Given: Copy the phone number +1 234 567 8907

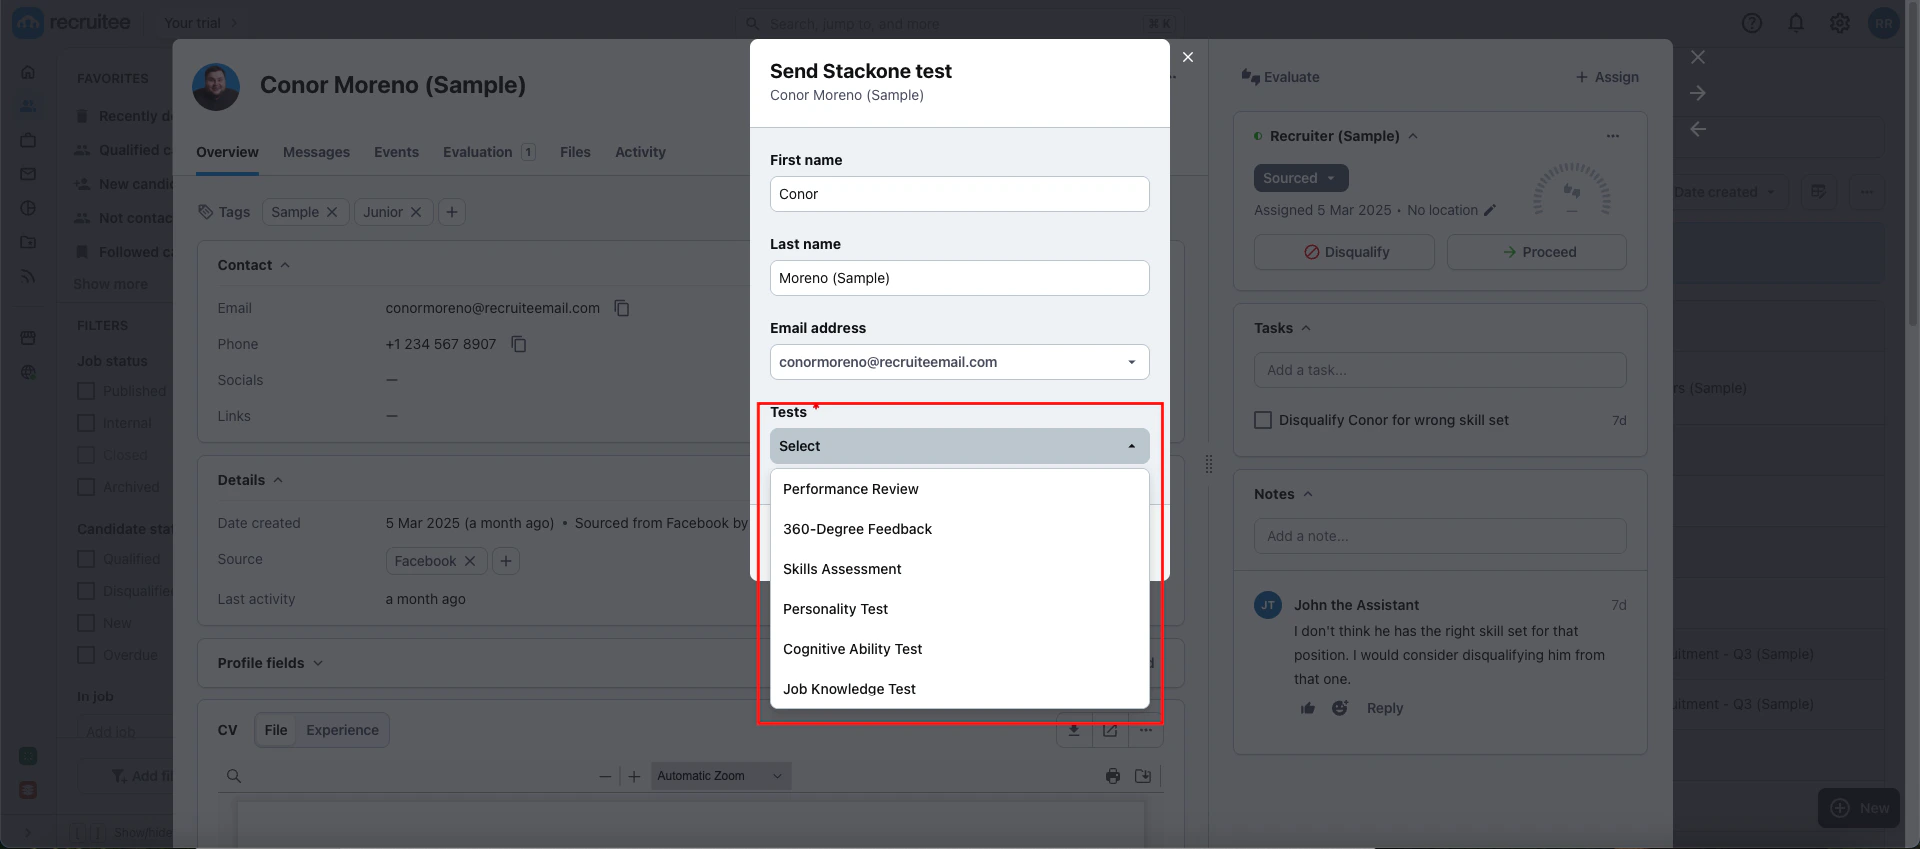Looking at the screenshot, I should click(518, 344).
